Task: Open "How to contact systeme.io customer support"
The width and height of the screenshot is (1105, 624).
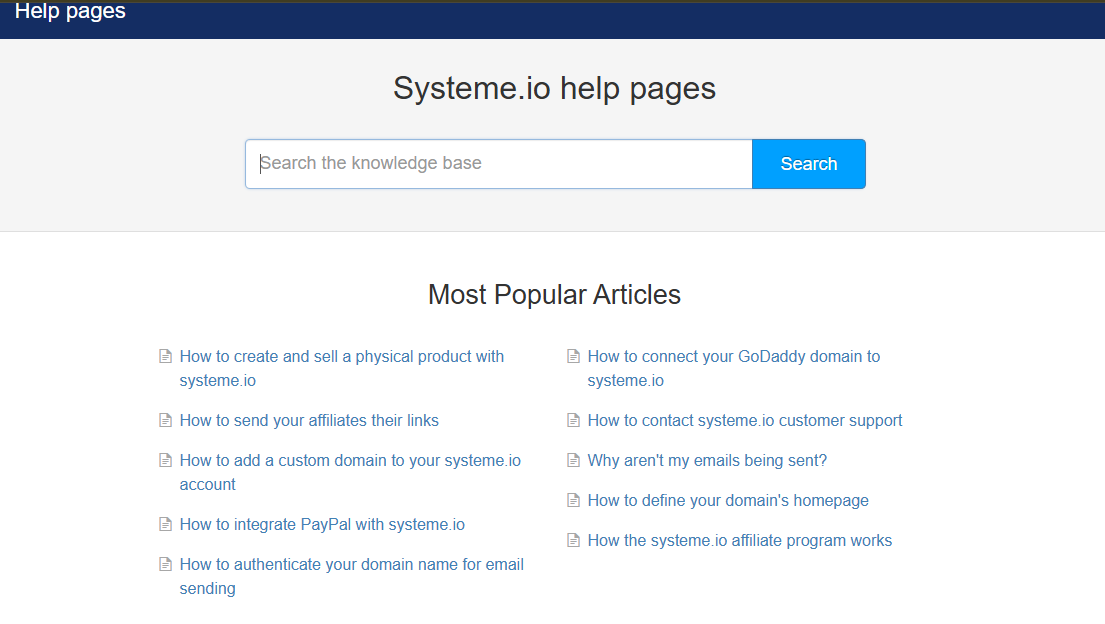Action: point(744,420)
